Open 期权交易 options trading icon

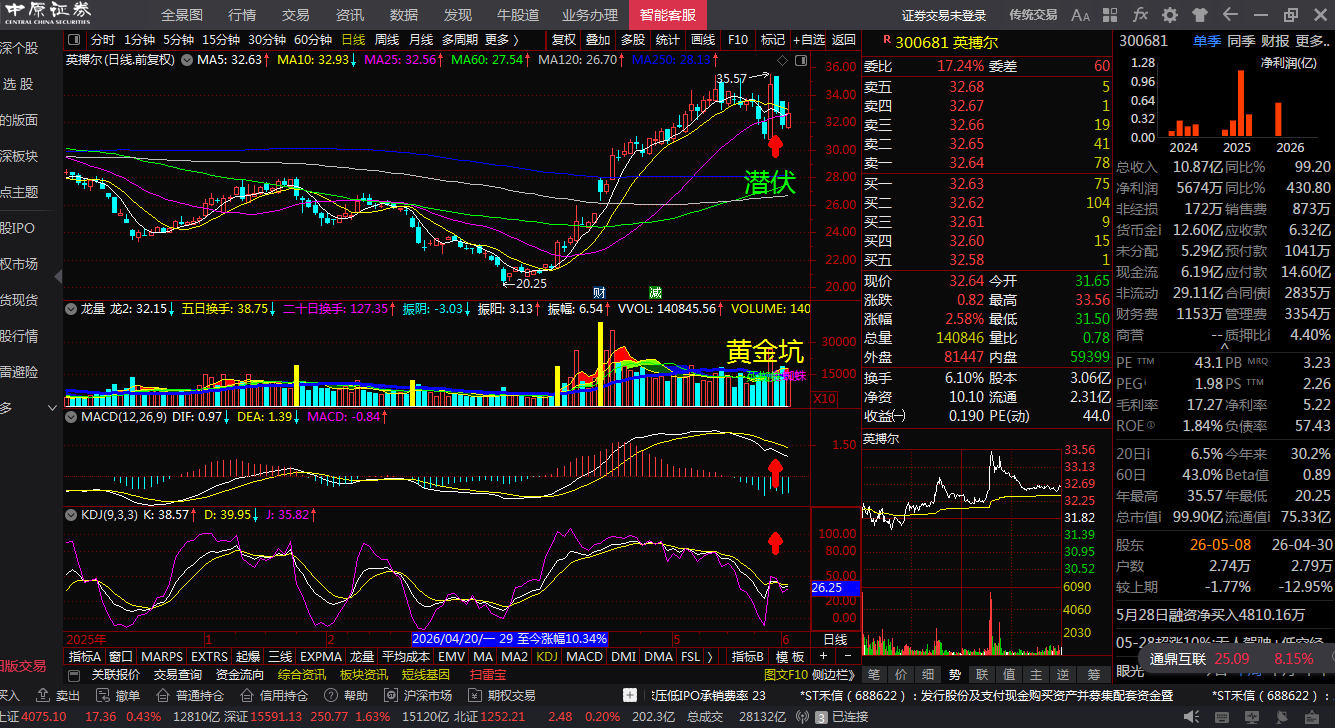[474, 695]
